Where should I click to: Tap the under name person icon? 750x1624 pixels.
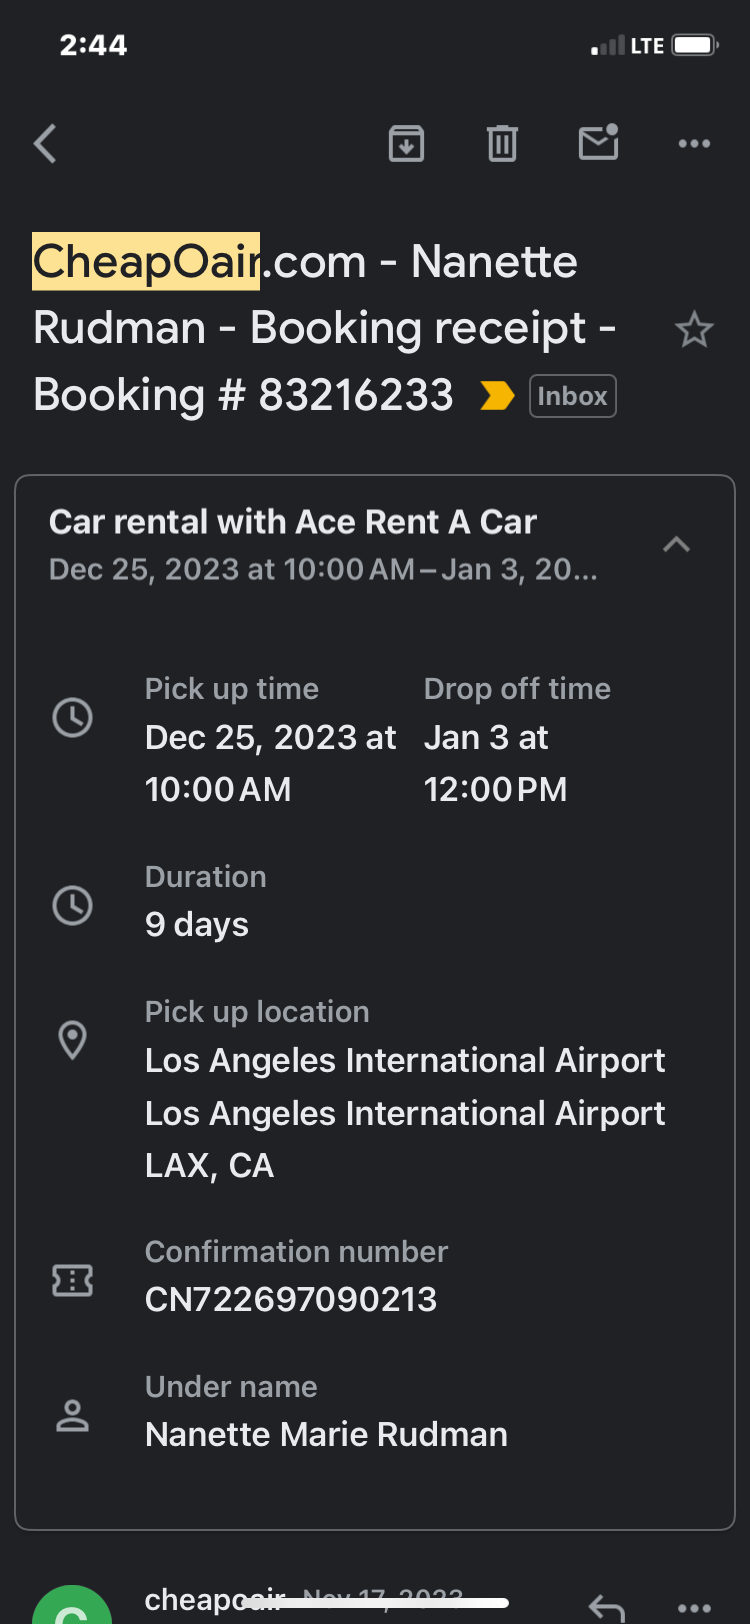click(x=73, y=1415)
